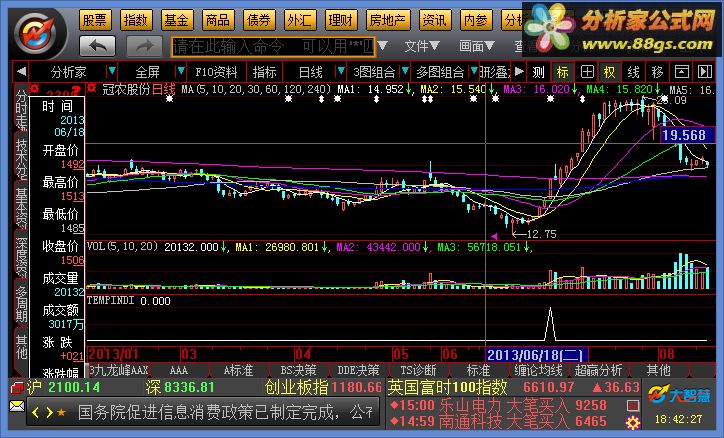Click the 田 grid layout icon
The height and width of the screenshot is (438, 724).
coord(587,72)
